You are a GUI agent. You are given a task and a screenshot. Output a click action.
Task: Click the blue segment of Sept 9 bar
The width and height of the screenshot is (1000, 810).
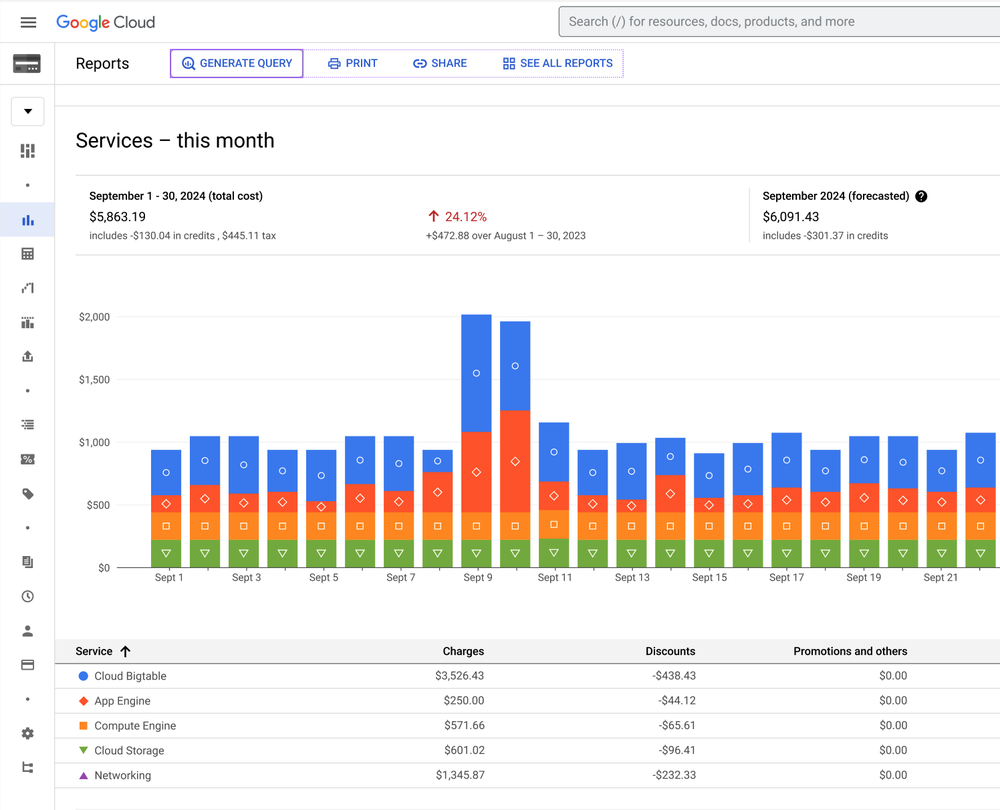pos(476,373)
